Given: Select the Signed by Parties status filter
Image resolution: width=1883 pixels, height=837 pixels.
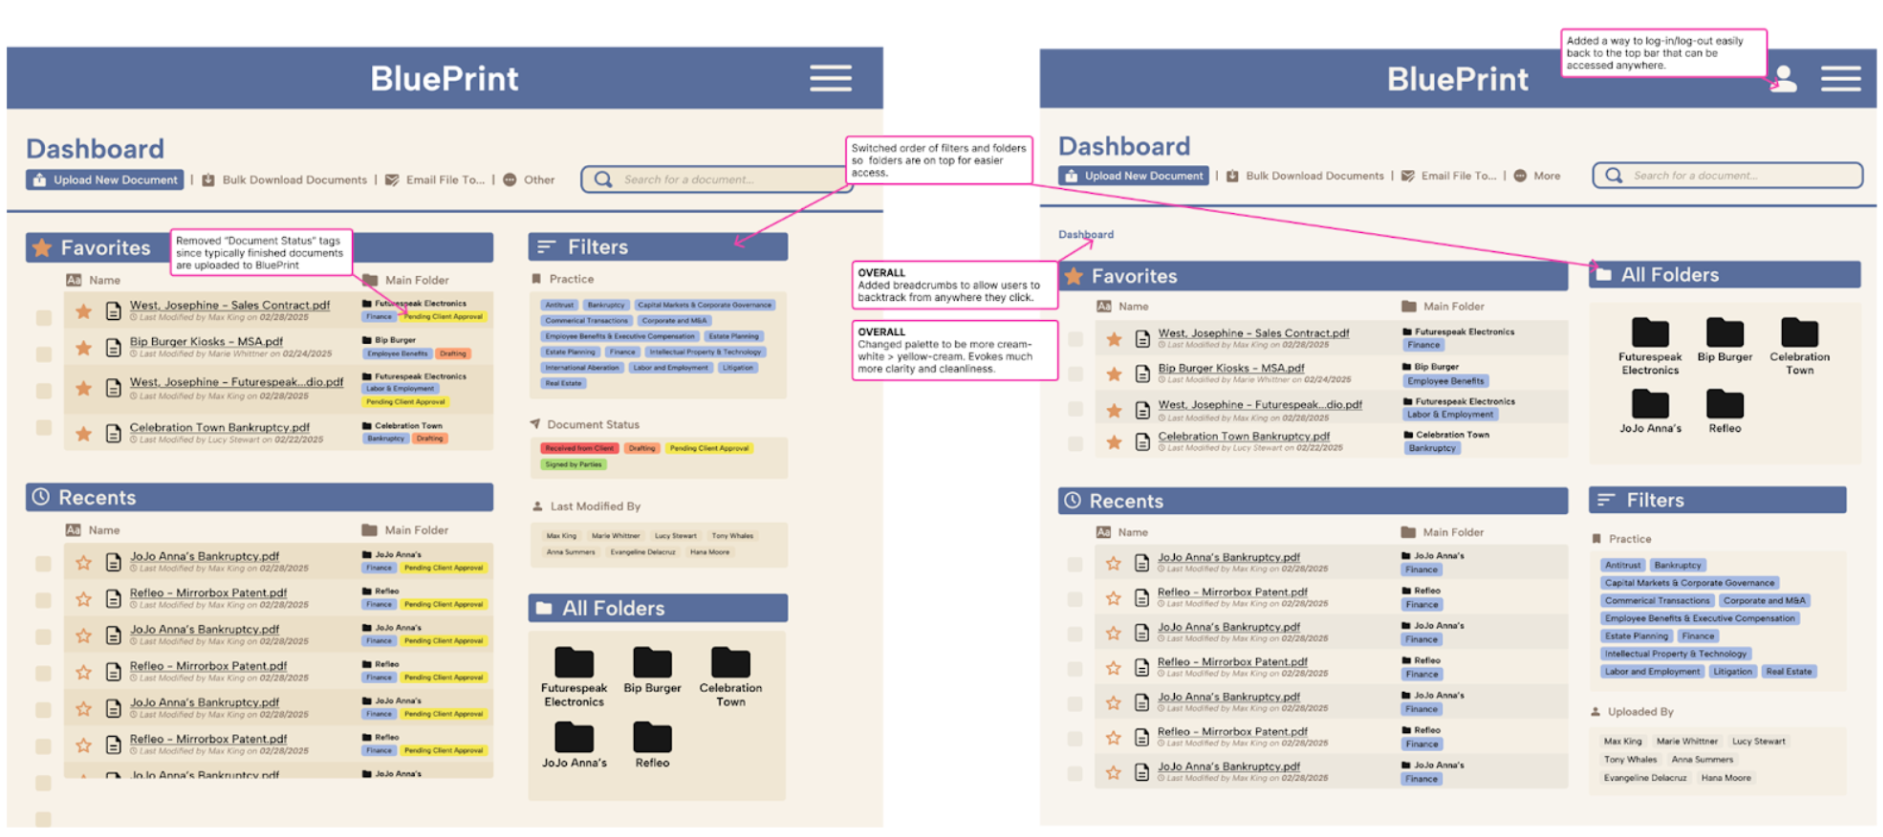Looking at the screenshot, I should (x=574, y=465).
